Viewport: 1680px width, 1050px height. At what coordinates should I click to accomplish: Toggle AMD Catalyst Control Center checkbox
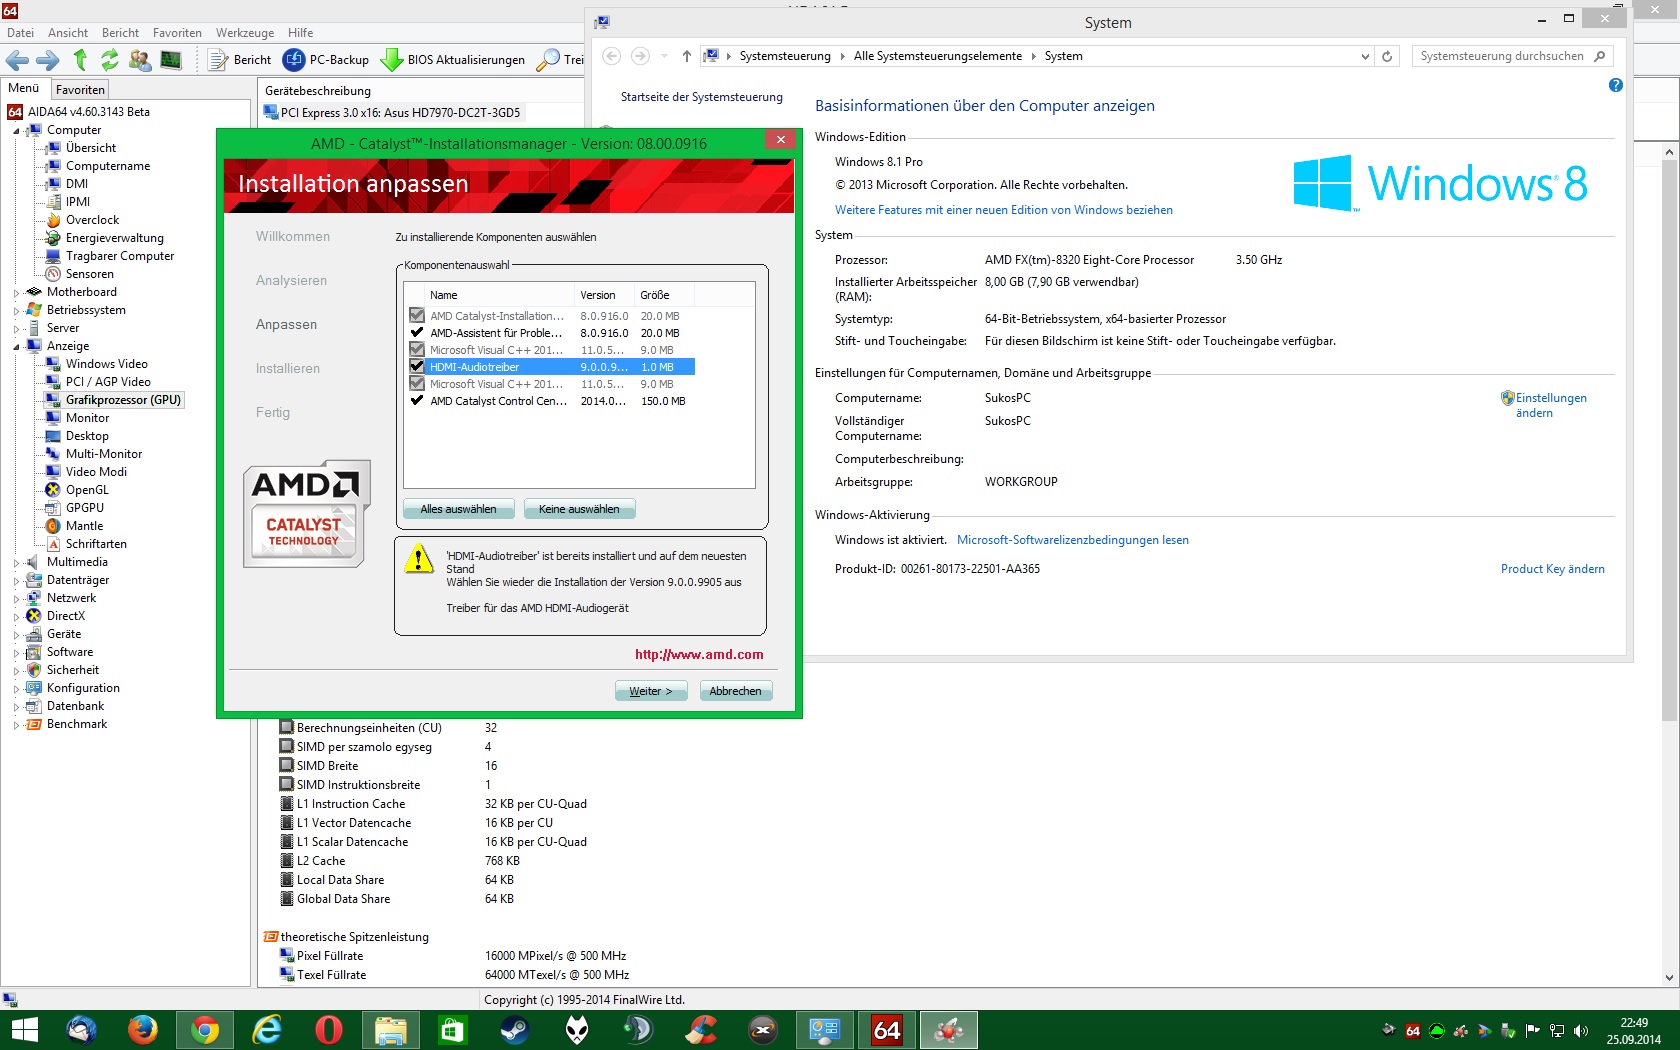[417, 401]
